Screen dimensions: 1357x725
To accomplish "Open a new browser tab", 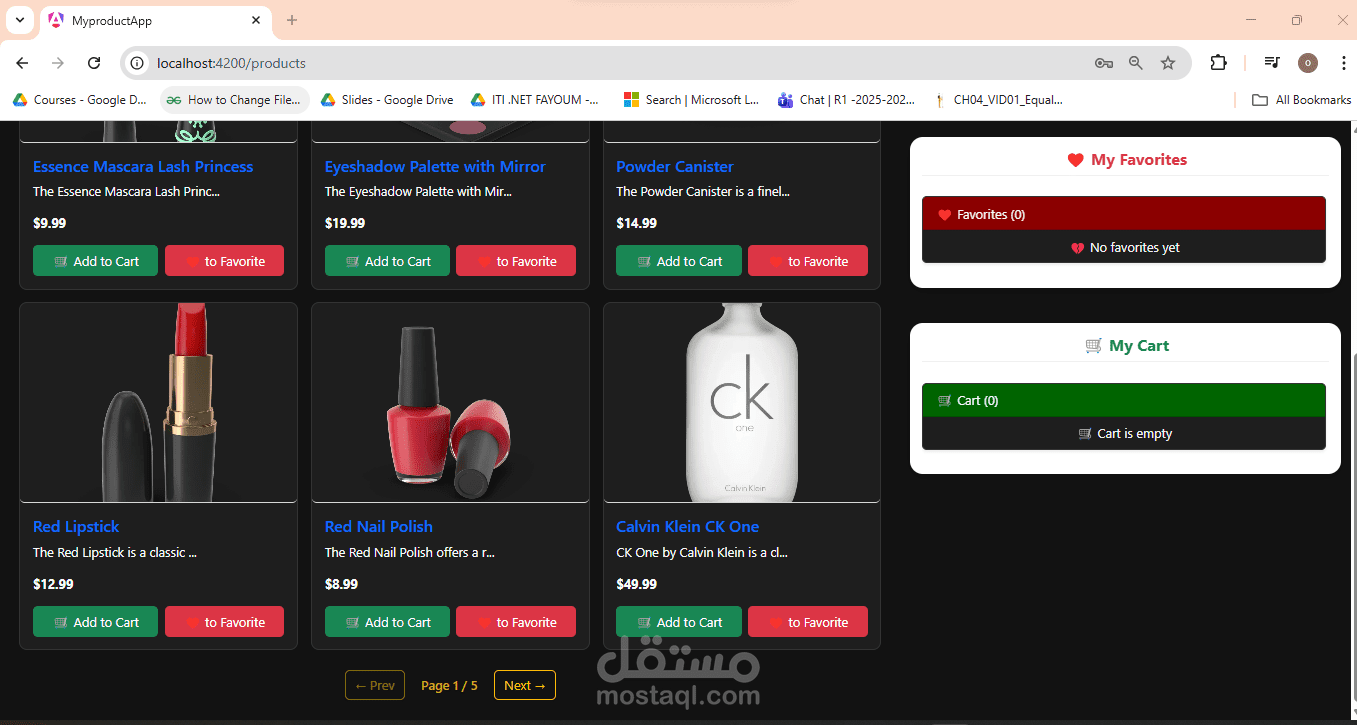I will click(x=292, y=20).
